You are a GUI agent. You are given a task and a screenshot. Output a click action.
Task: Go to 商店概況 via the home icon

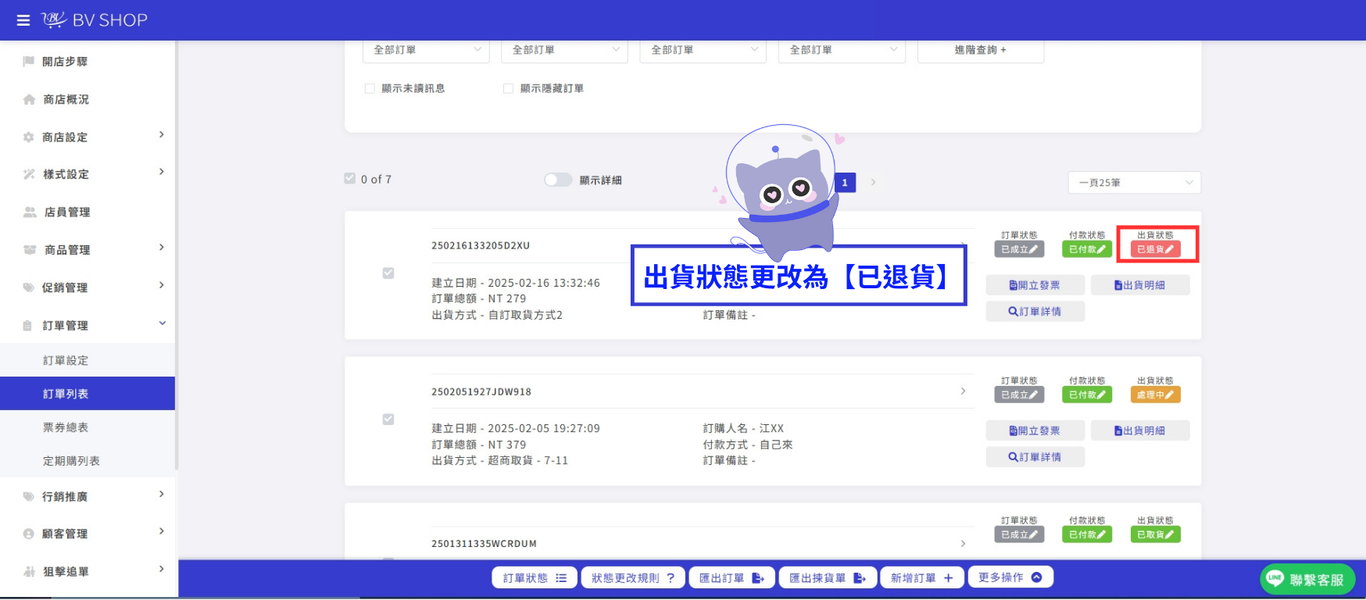click(x=29, y=100)
